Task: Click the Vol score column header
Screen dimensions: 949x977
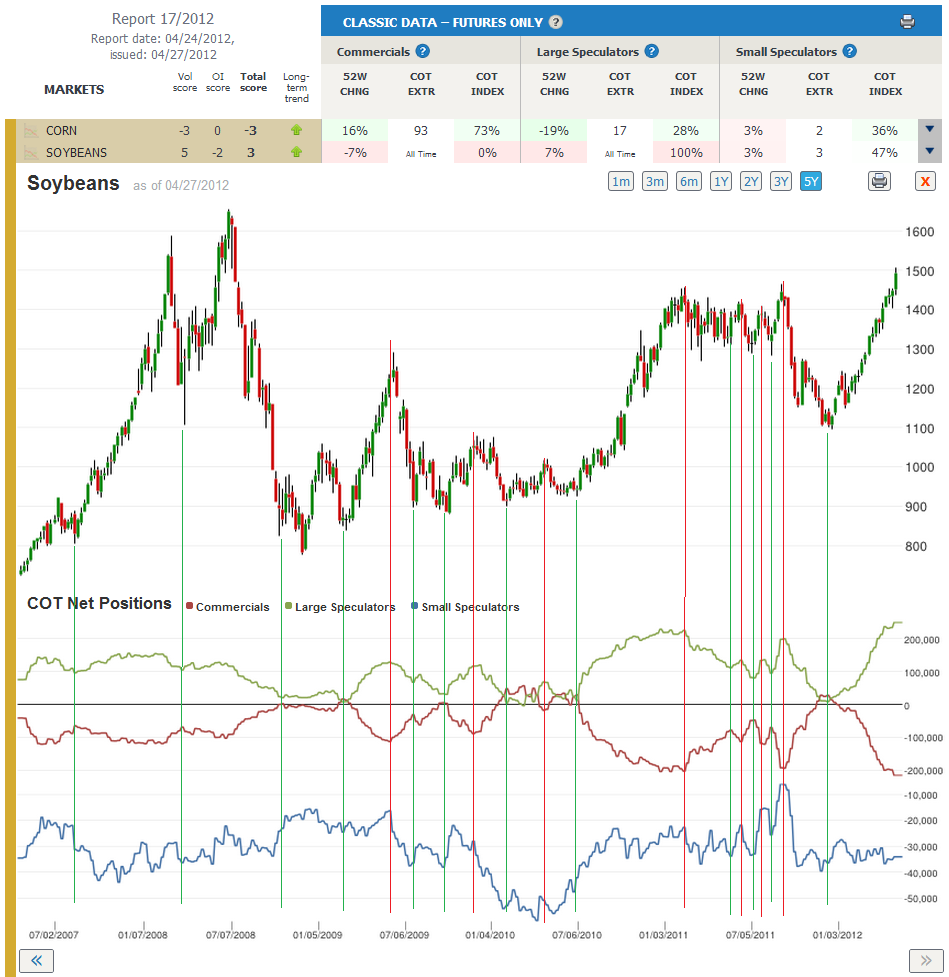Action: pos(184,82)
